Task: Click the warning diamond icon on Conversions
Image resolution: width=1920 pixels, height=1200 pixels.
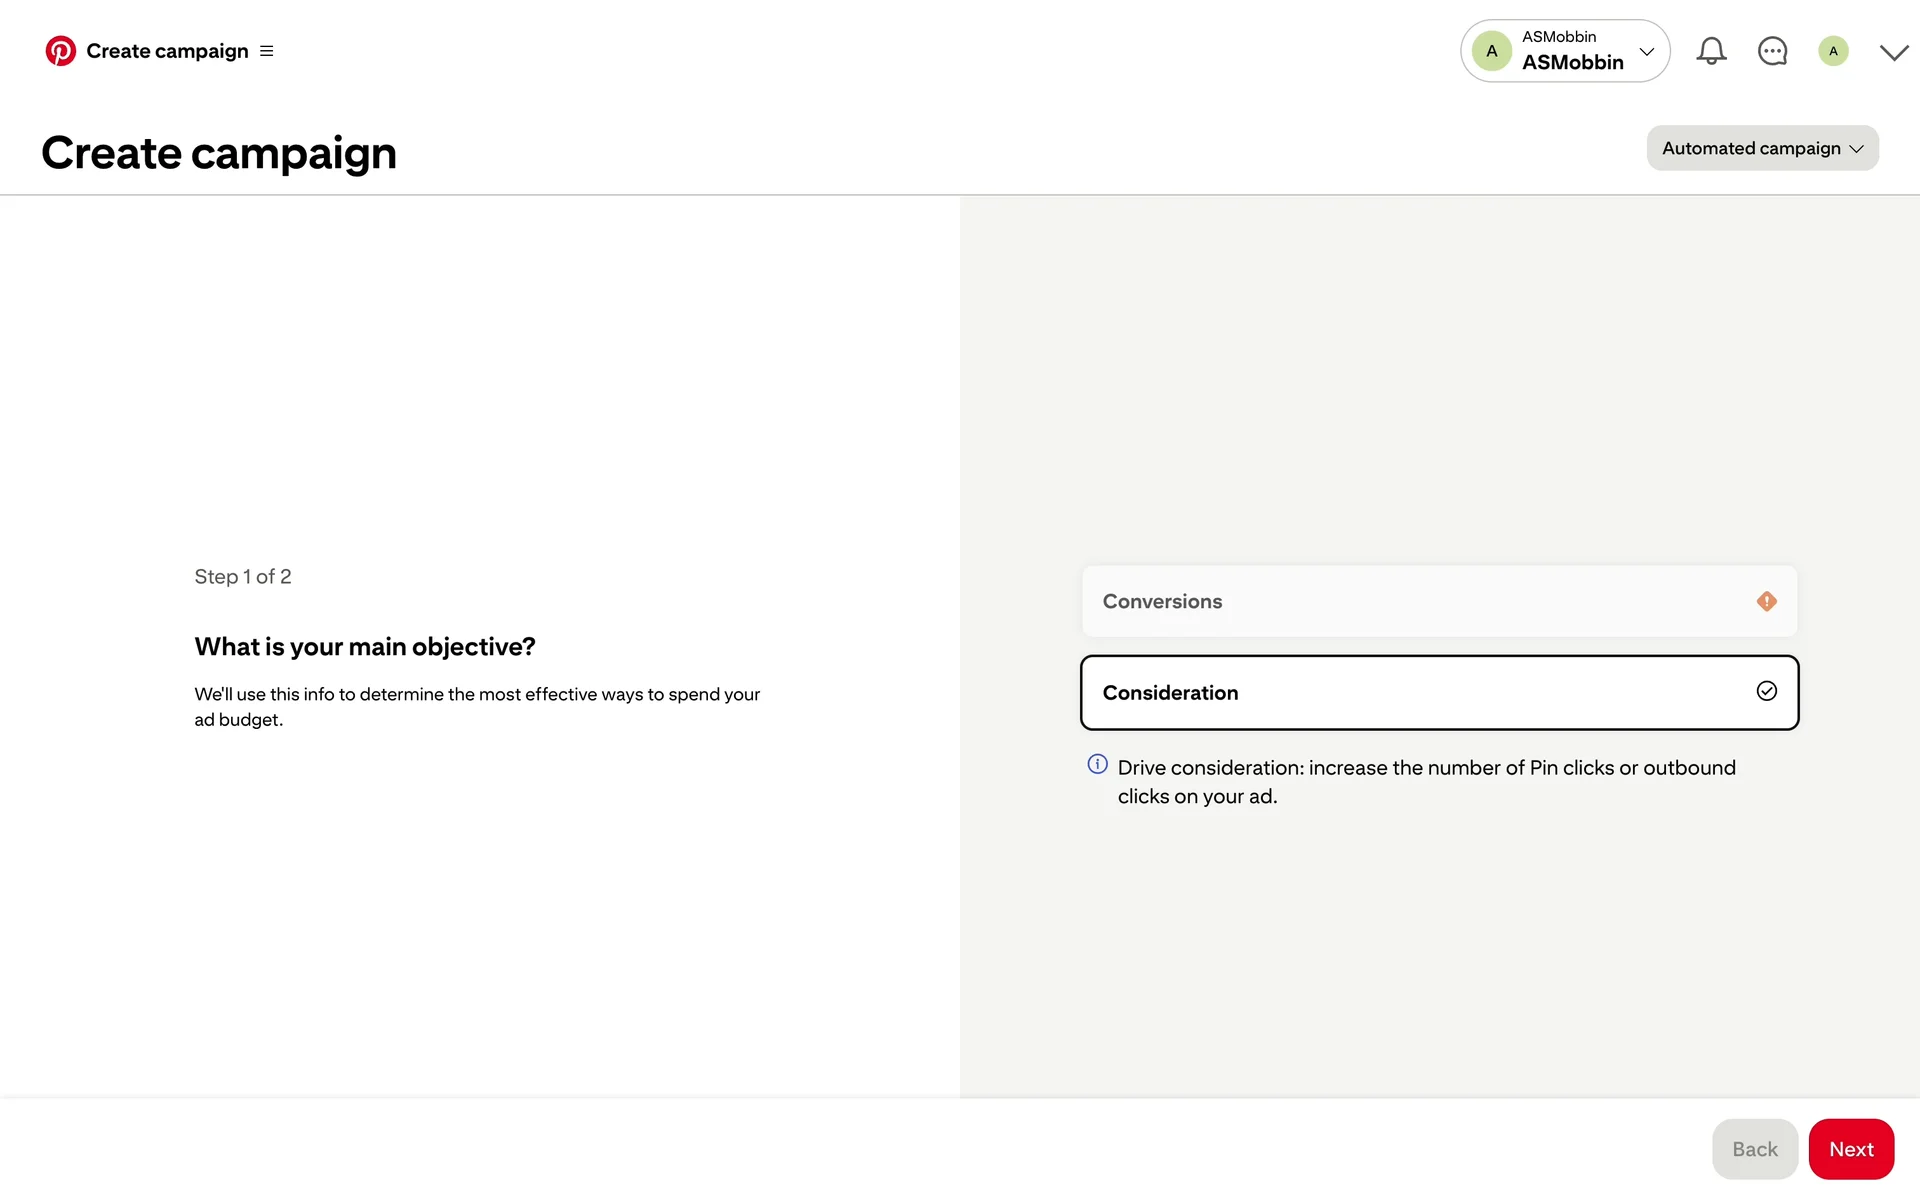Action: [1766, 601]
